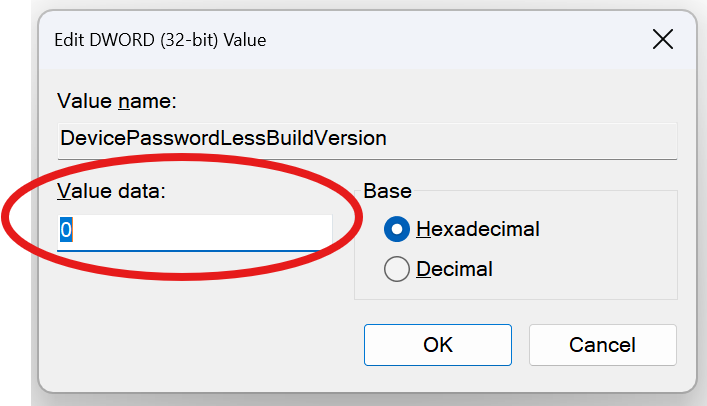Confirm the value with OK
707x406 pixels.
pyautogui.click(x=438, y=345)
